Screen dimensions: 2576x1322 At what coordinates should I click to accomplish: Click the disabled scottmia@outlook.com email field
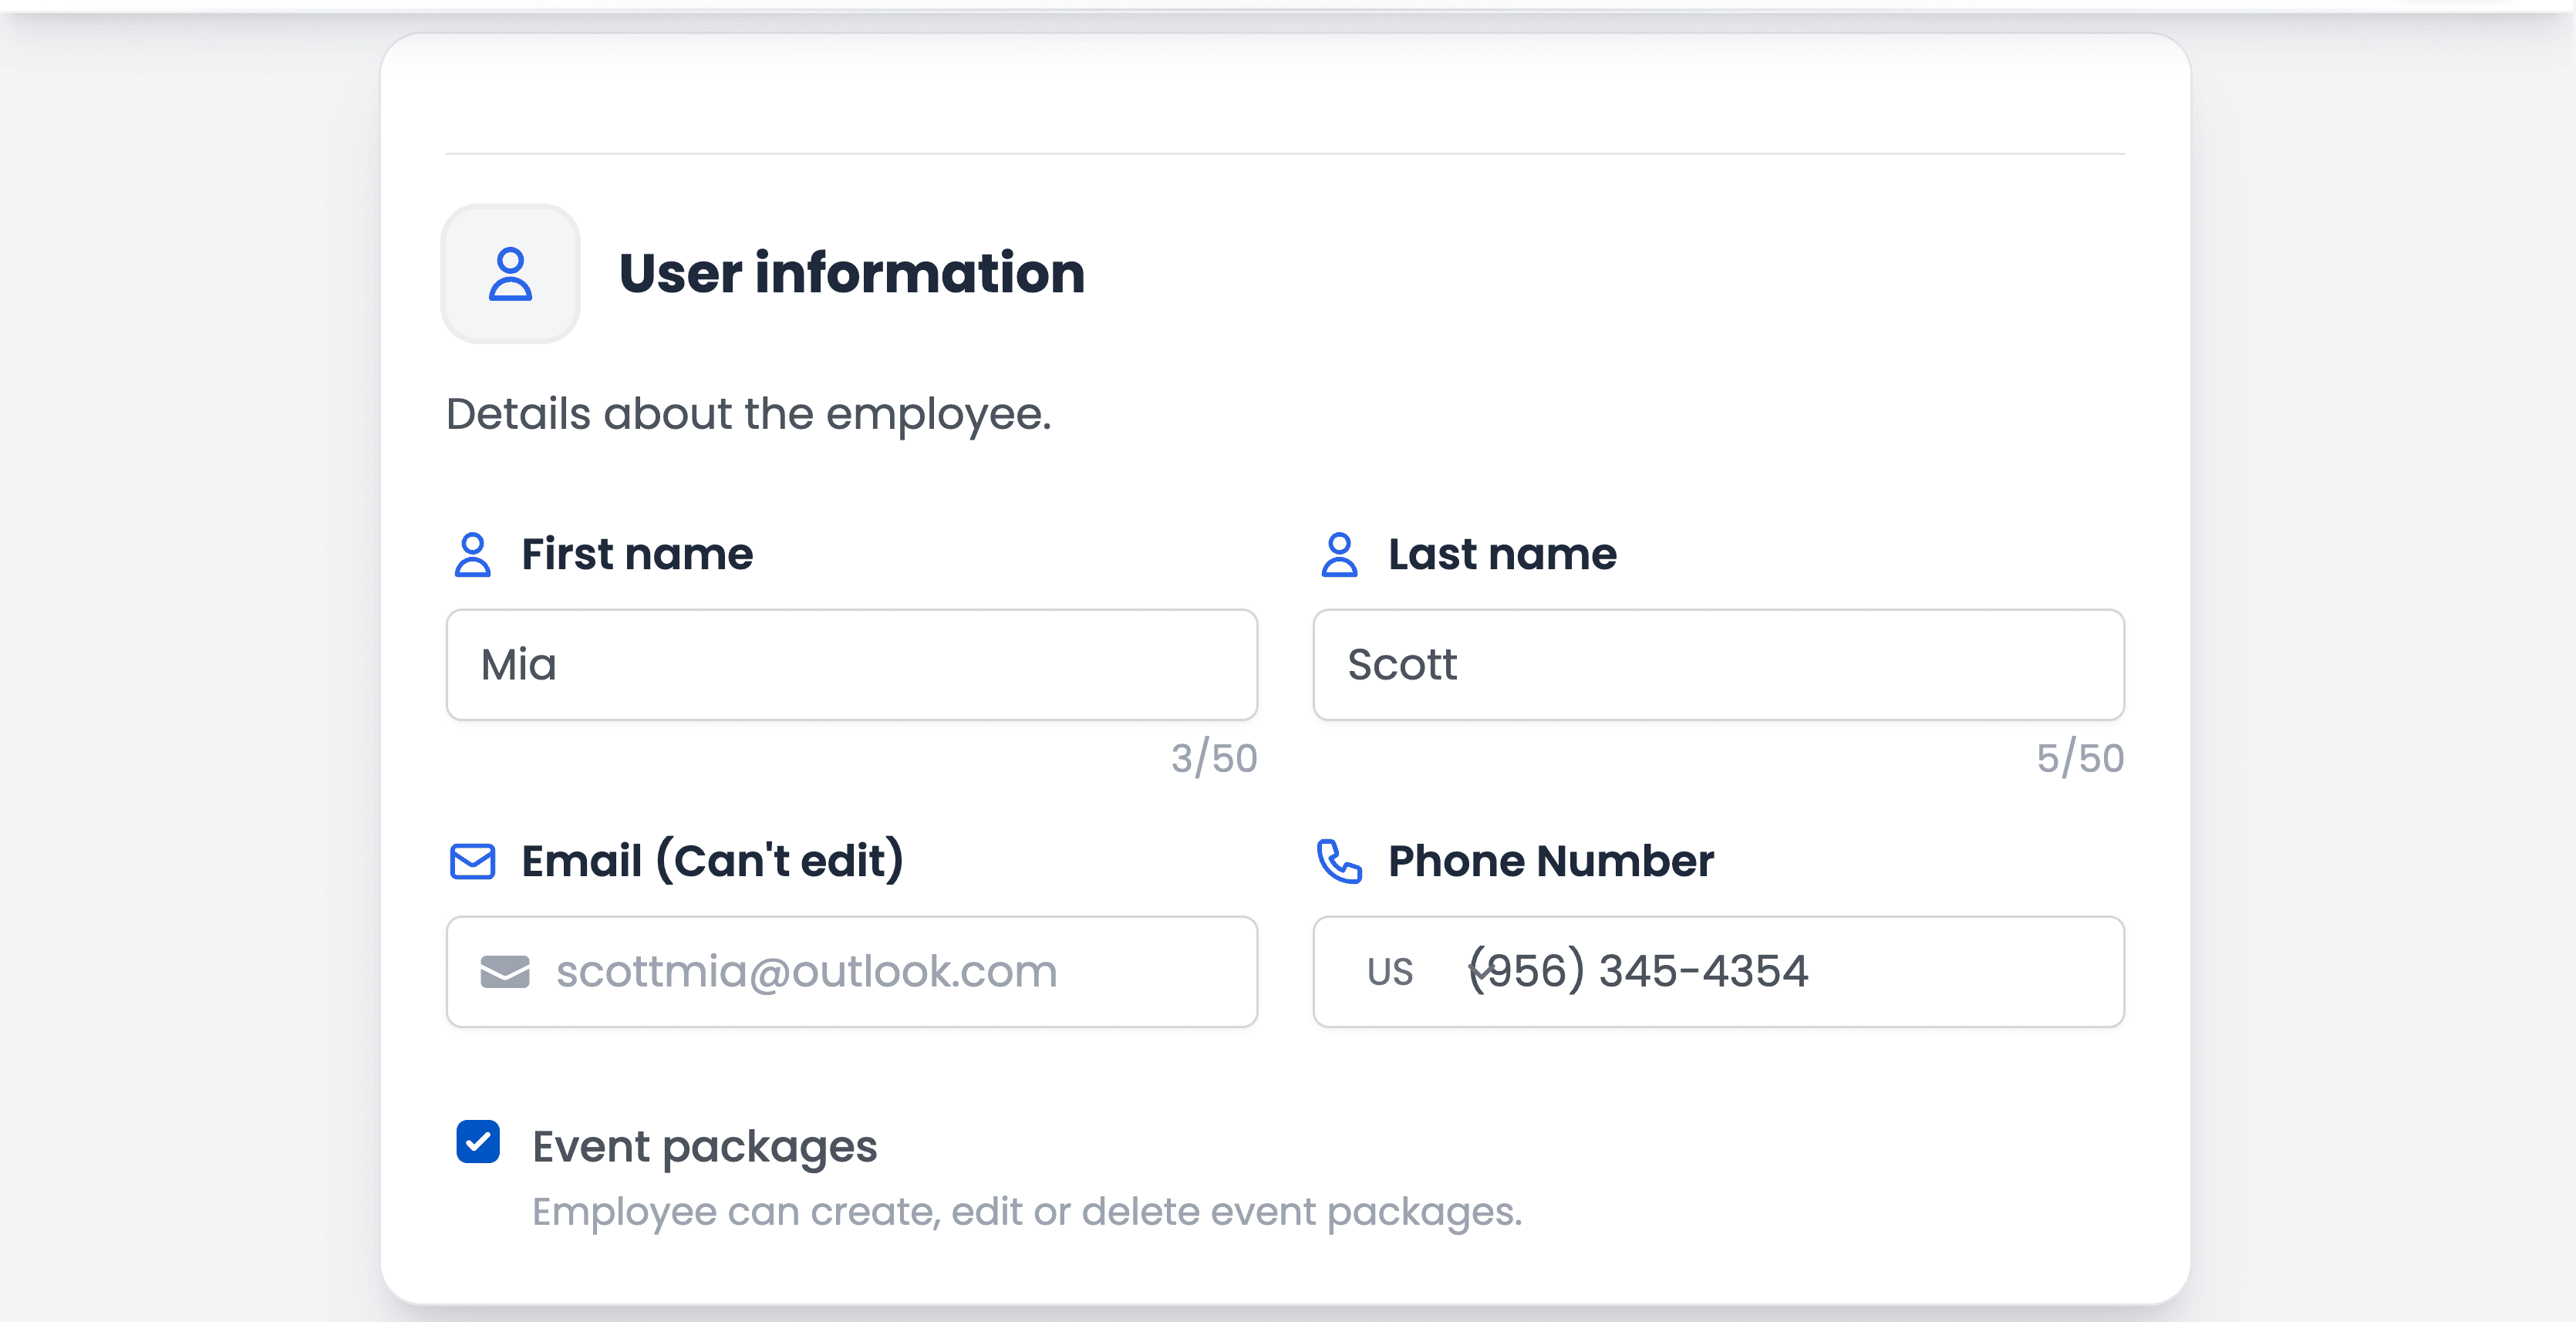point(852,972)
